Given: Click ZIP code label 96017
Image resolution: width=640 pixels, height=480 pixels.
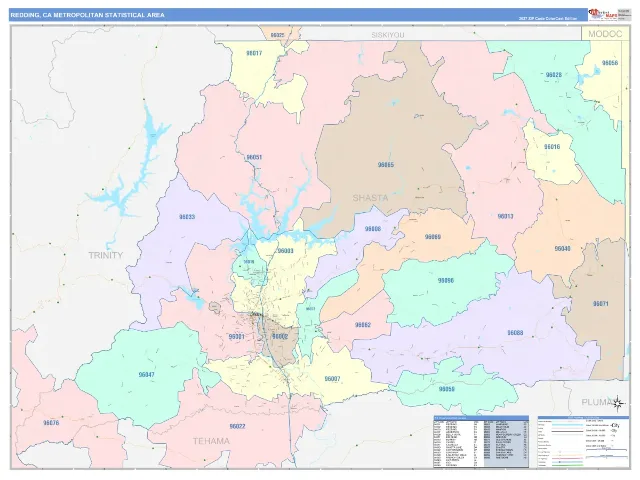Looking at the screenshot, I should (254, 53).
